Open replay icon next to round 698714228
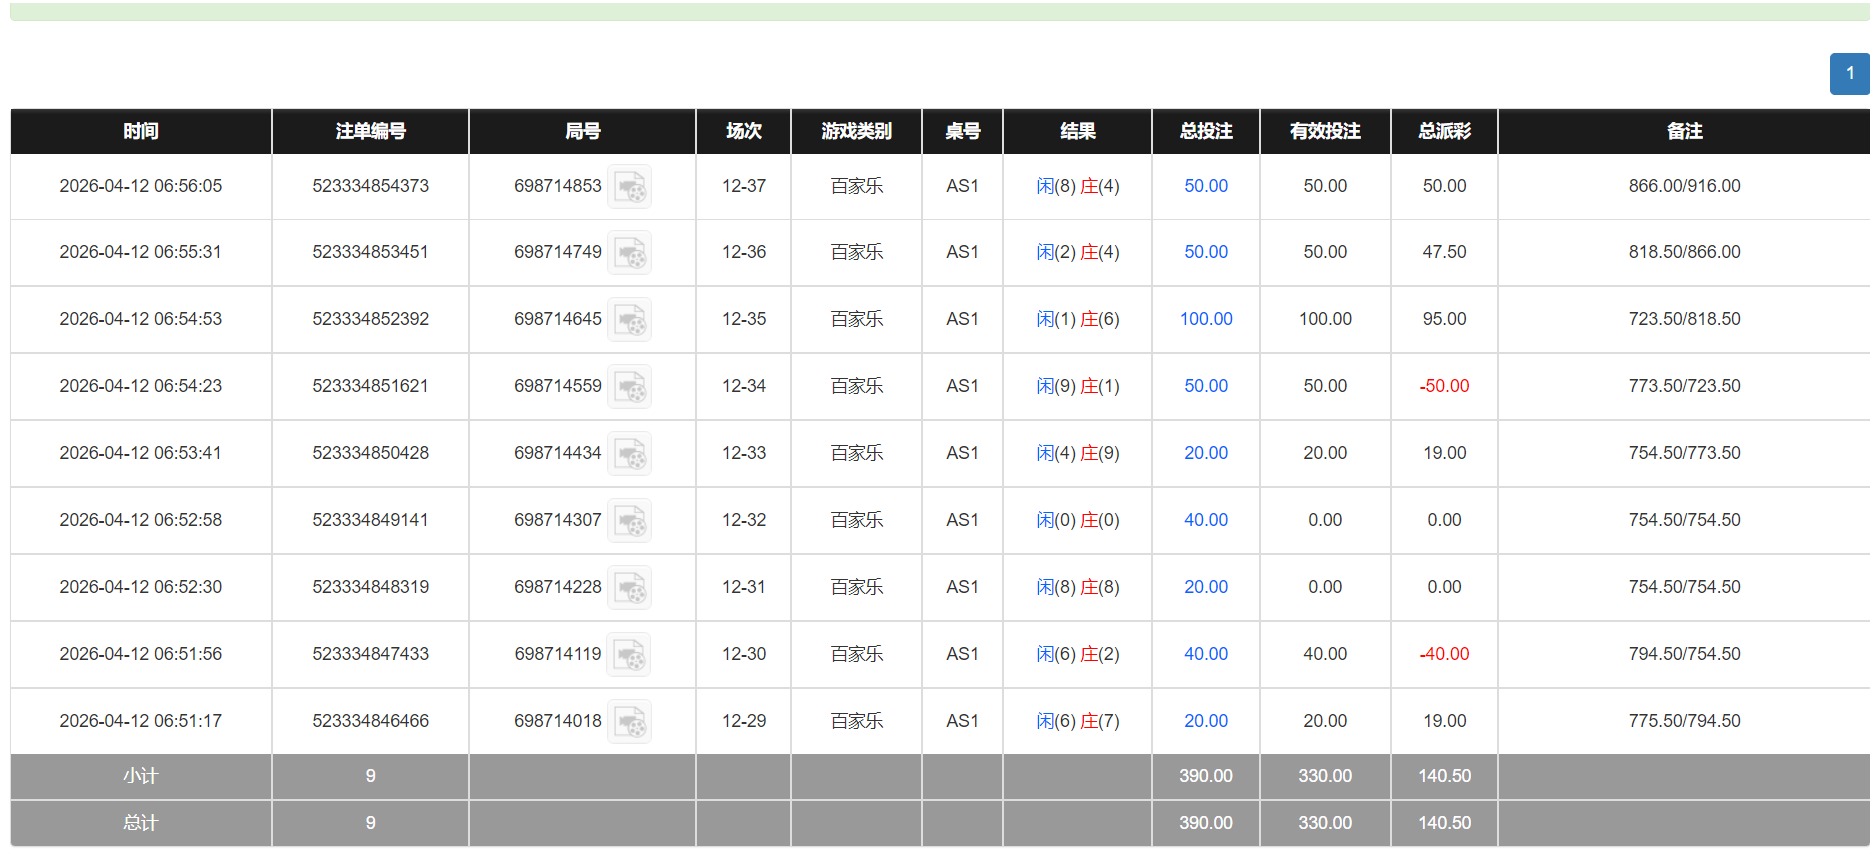 point(630,588)
